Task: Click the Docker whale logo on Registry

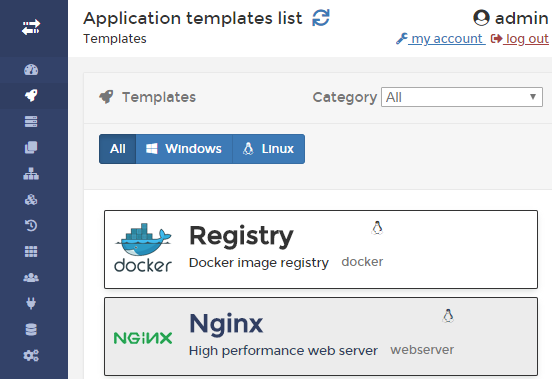Action: click(x=143, y=247)
